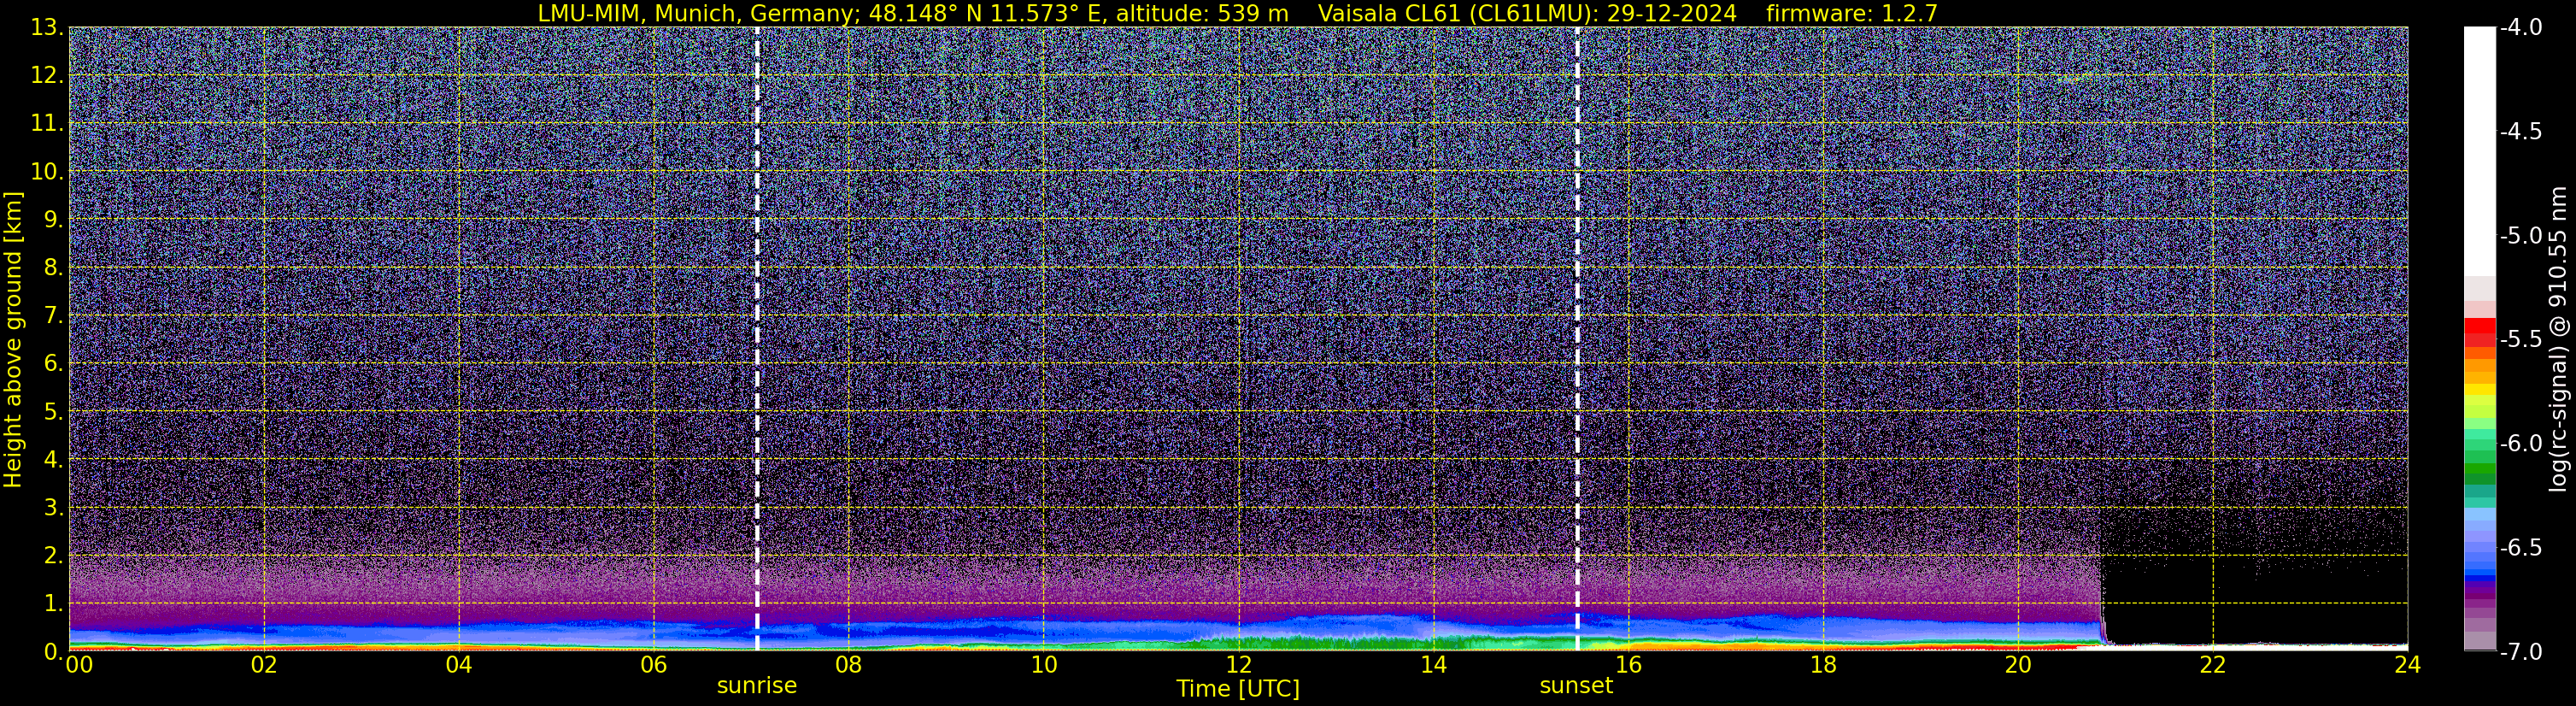Click the white upper section of the colorbar
Screen dimensions: 2576x706
(2480, 150)
